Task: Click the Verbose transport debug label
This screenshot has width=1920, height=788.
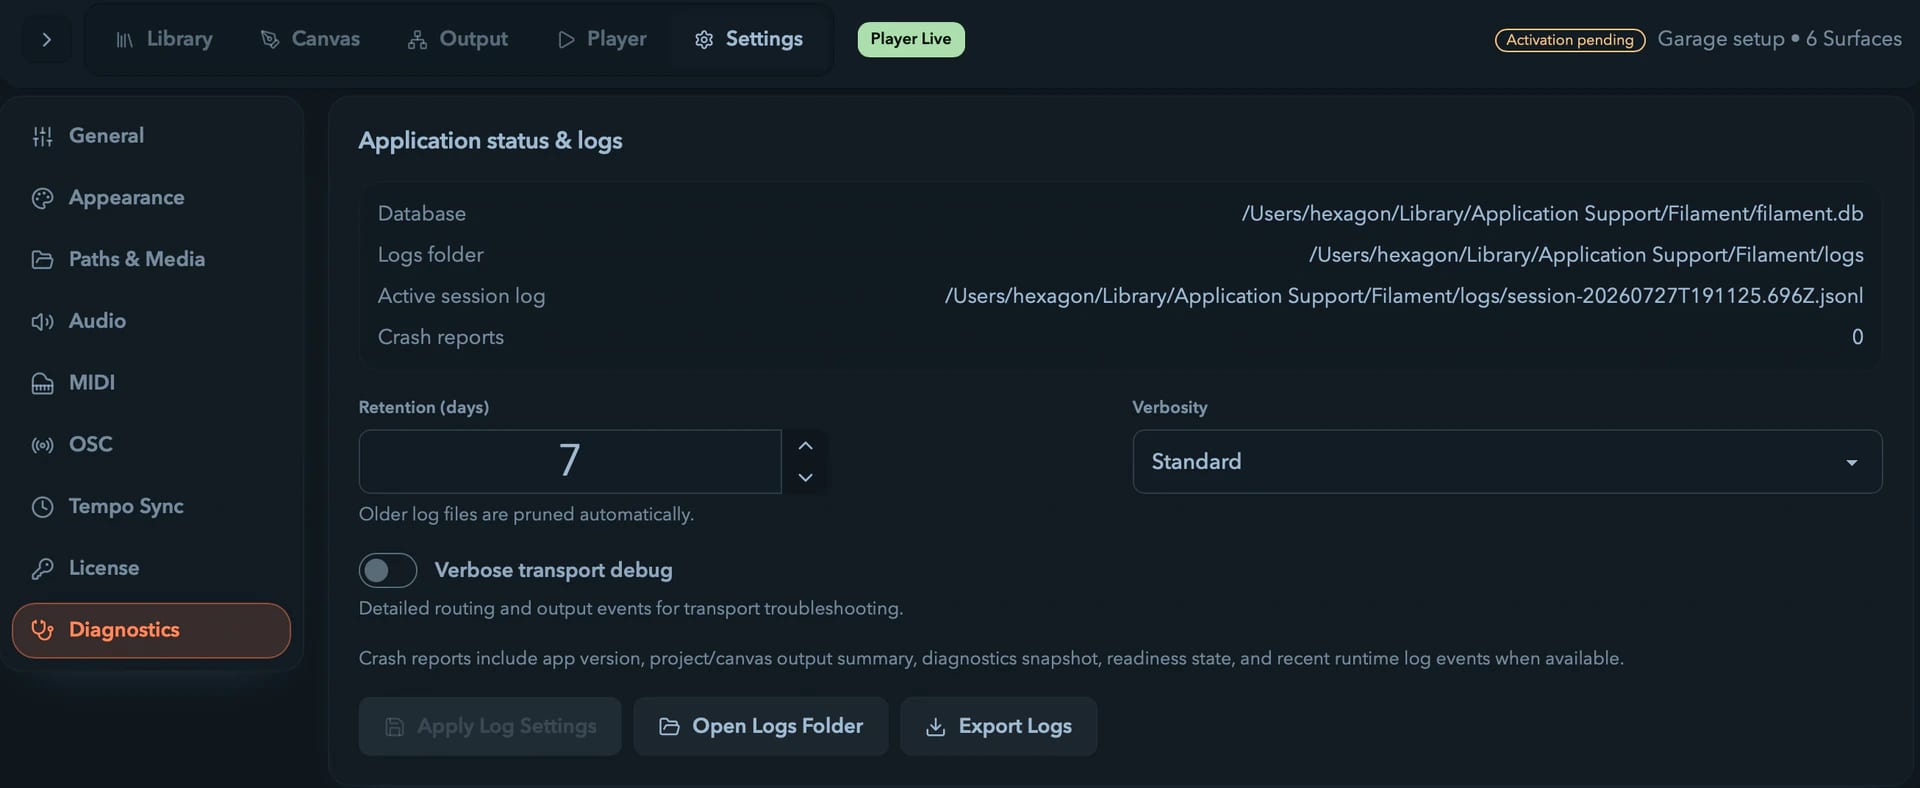Action: pos(553,570)
